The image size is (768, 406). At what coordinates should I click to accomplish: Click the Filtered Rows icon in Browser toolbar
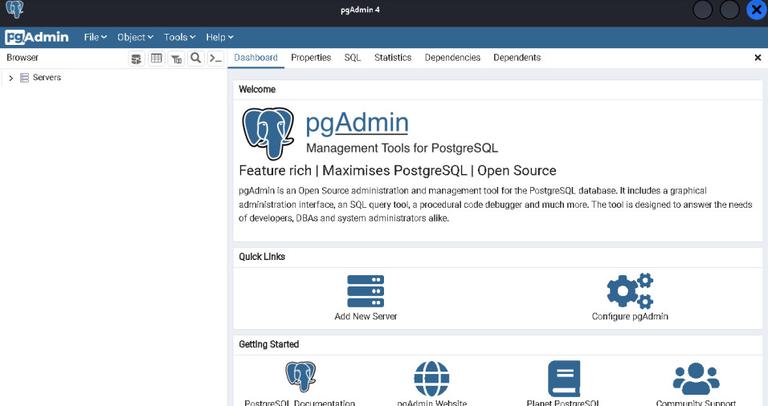pos(176,59)
